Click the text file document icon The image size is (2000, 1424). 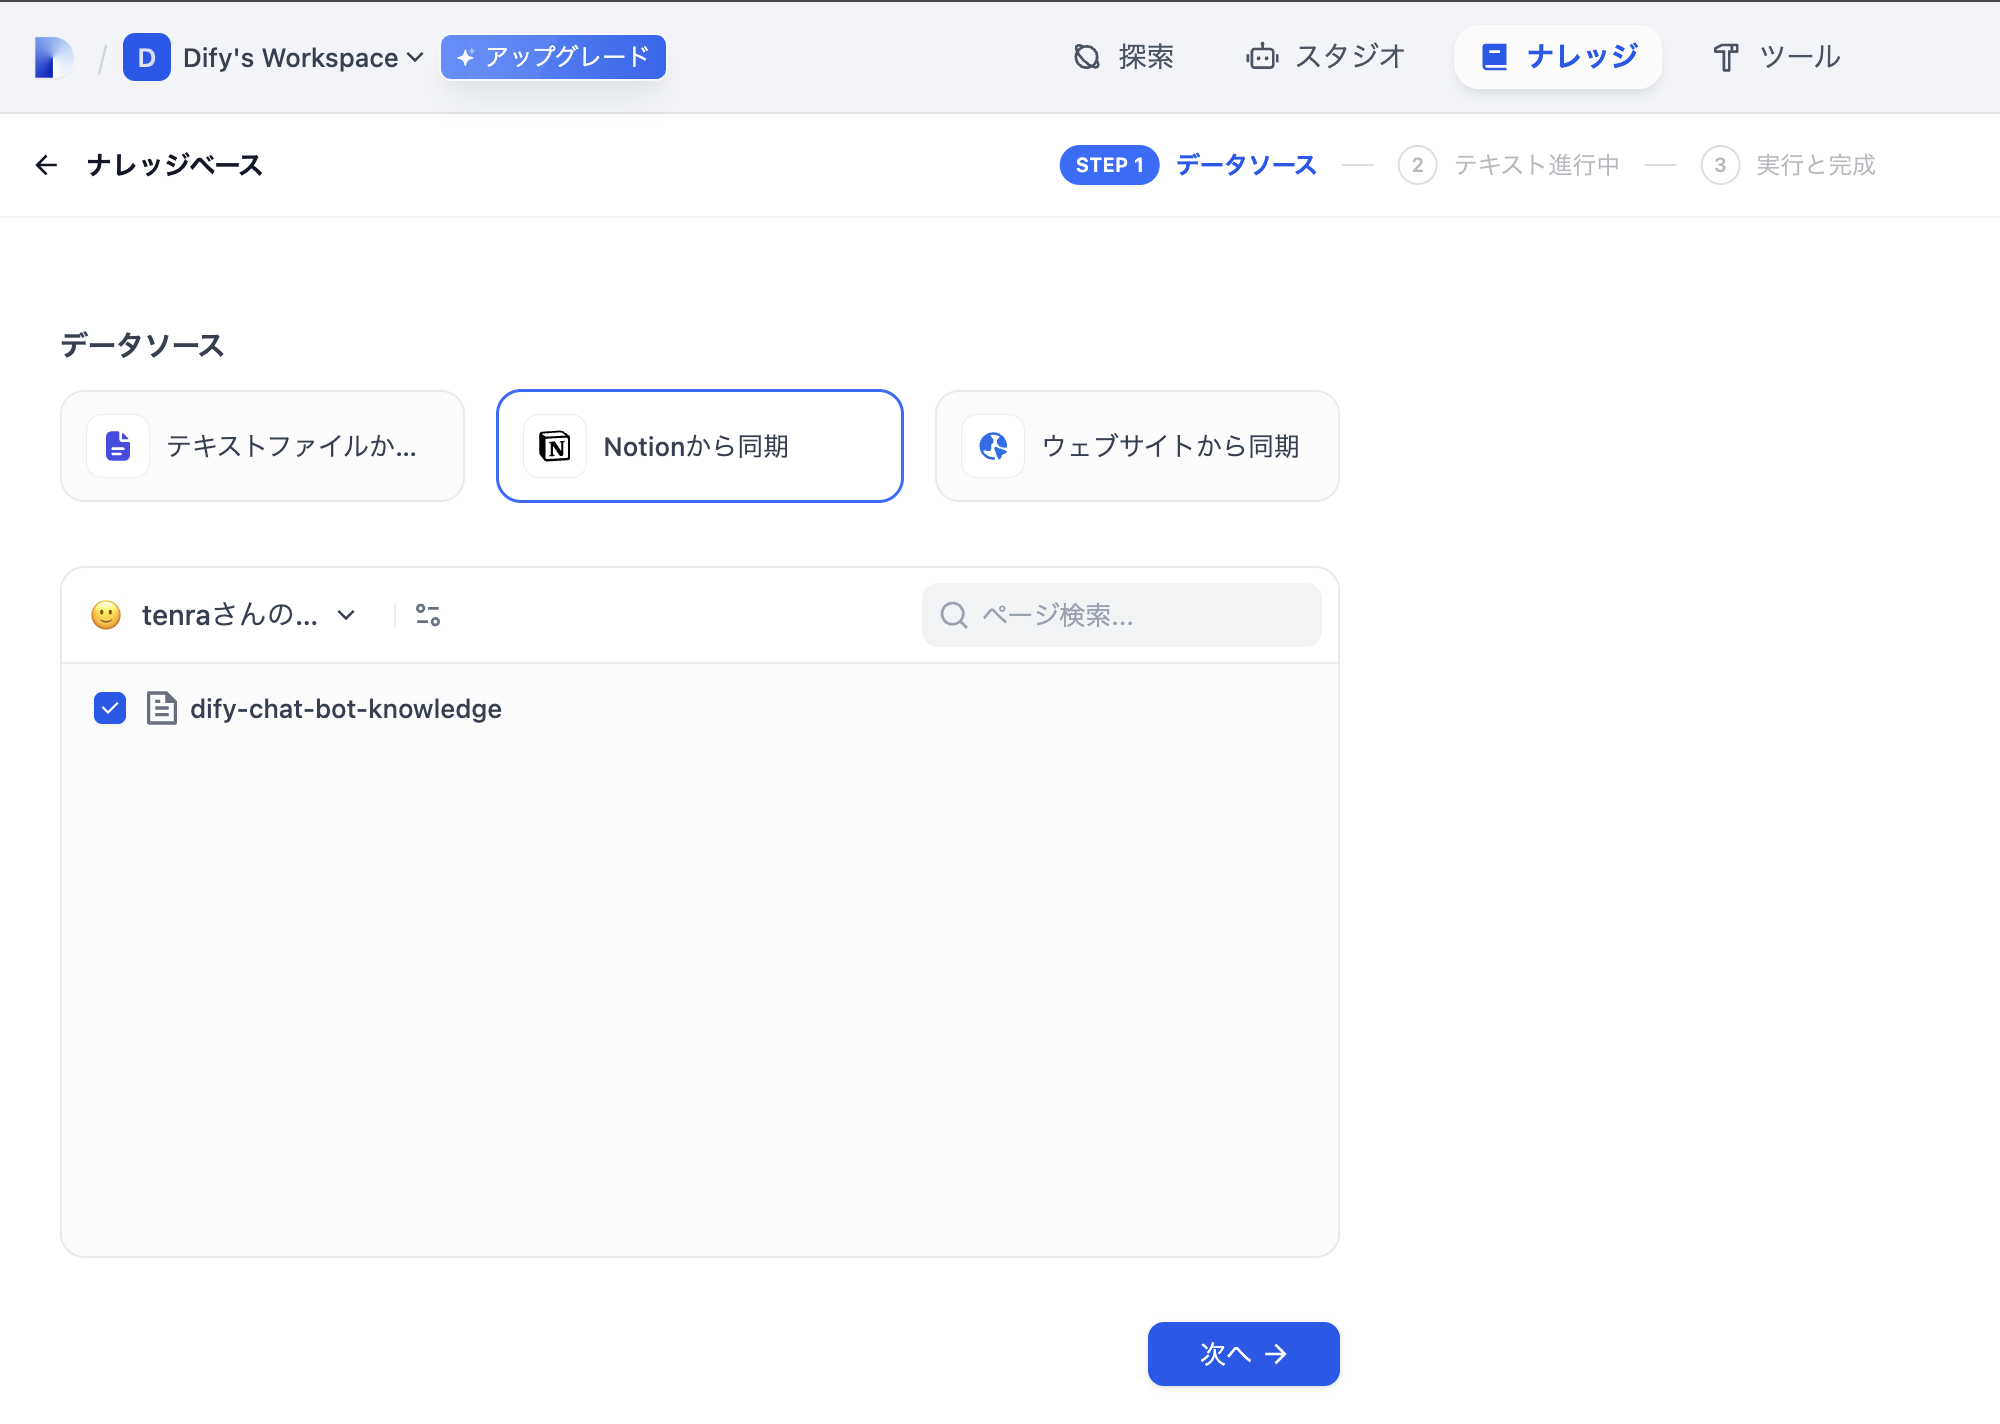[x=118, y=446]
